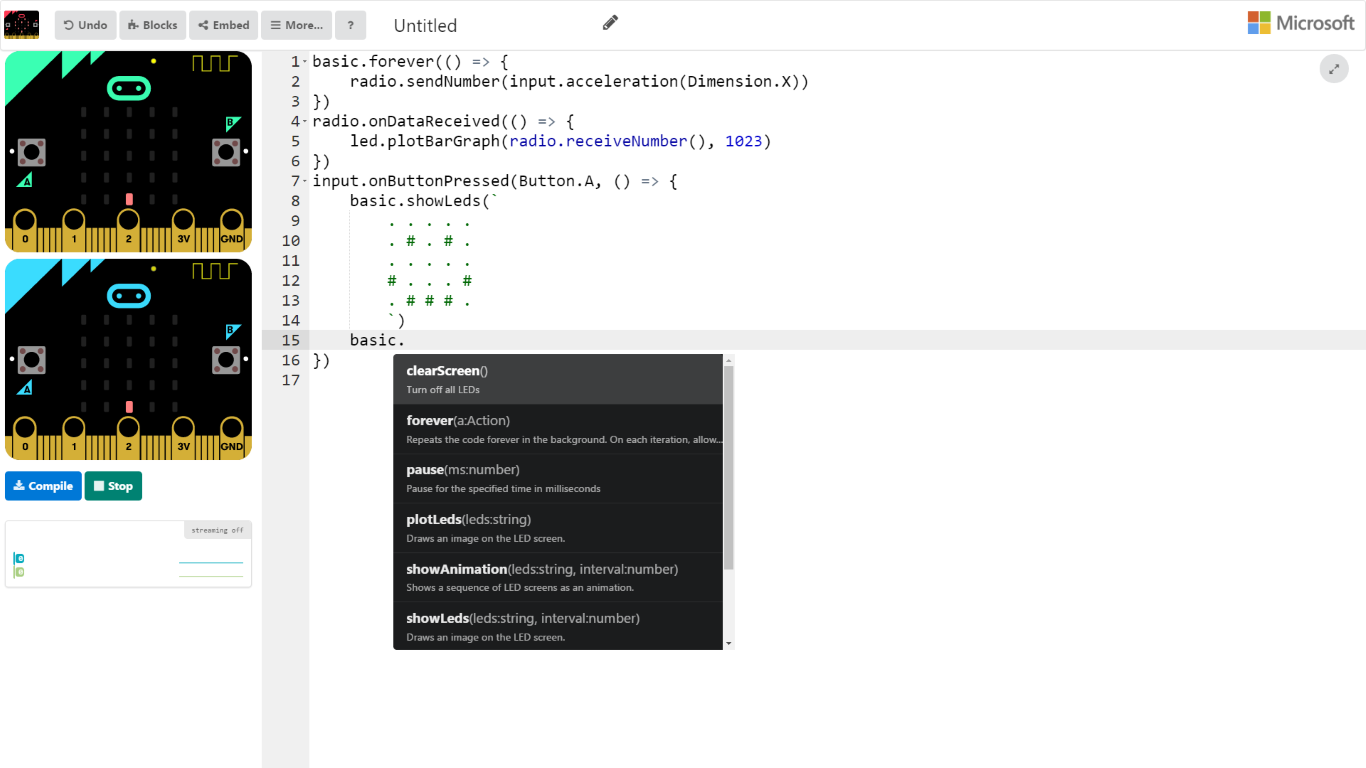Collapse code fold on line 4

(305, 122)
